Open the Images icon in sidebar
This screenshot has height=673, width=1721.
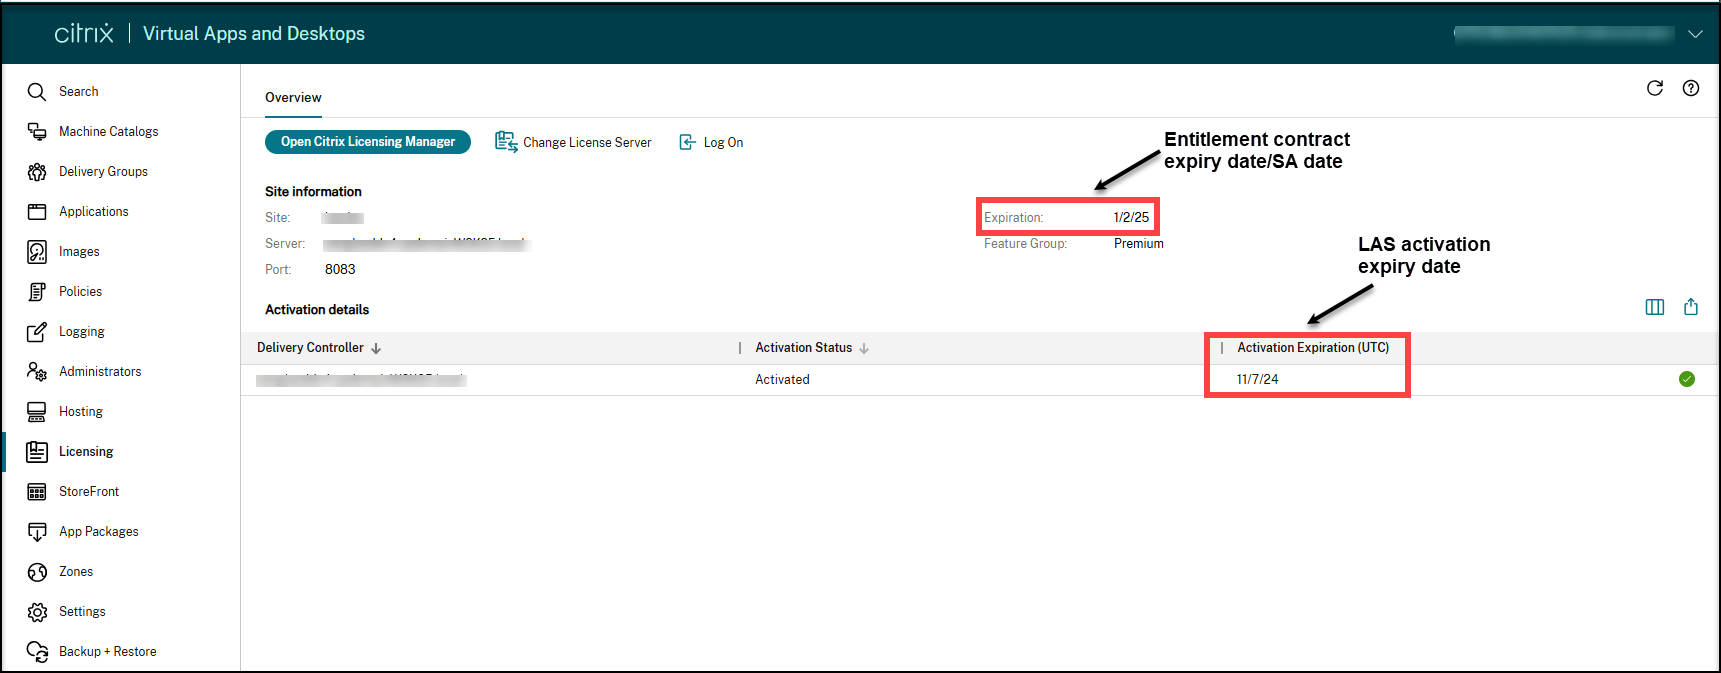[37, 252]
